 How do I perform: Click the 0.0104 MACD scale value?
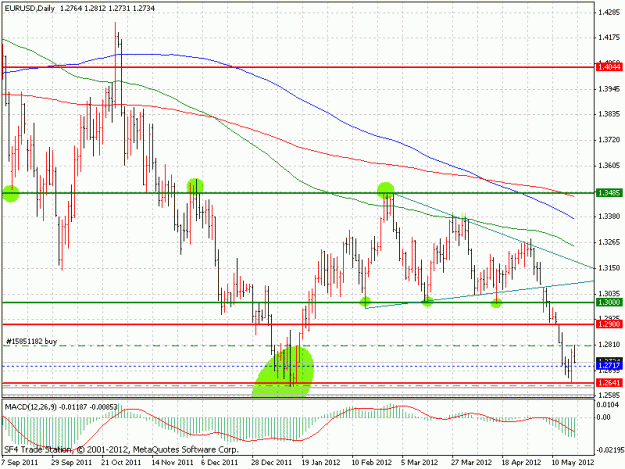(x=608, y=405)
